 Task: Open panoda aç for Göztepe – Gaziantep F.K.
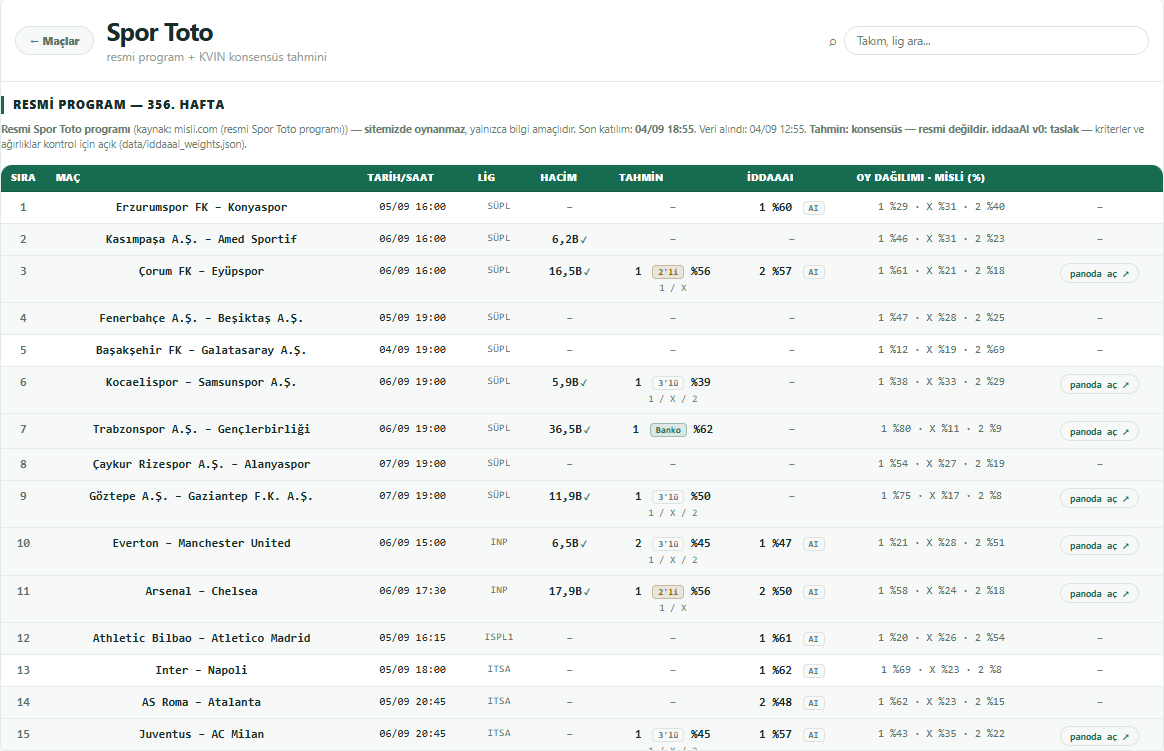(x=1099, y=499)
